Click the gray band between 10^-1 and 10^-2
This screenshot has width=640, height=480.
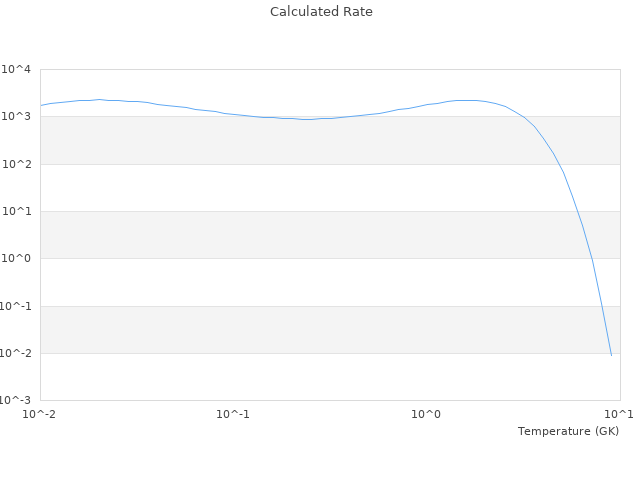[300, 330]
